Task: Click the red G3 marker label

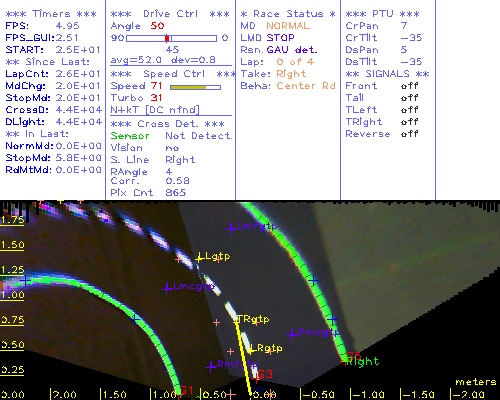Action: pos(265,374)
